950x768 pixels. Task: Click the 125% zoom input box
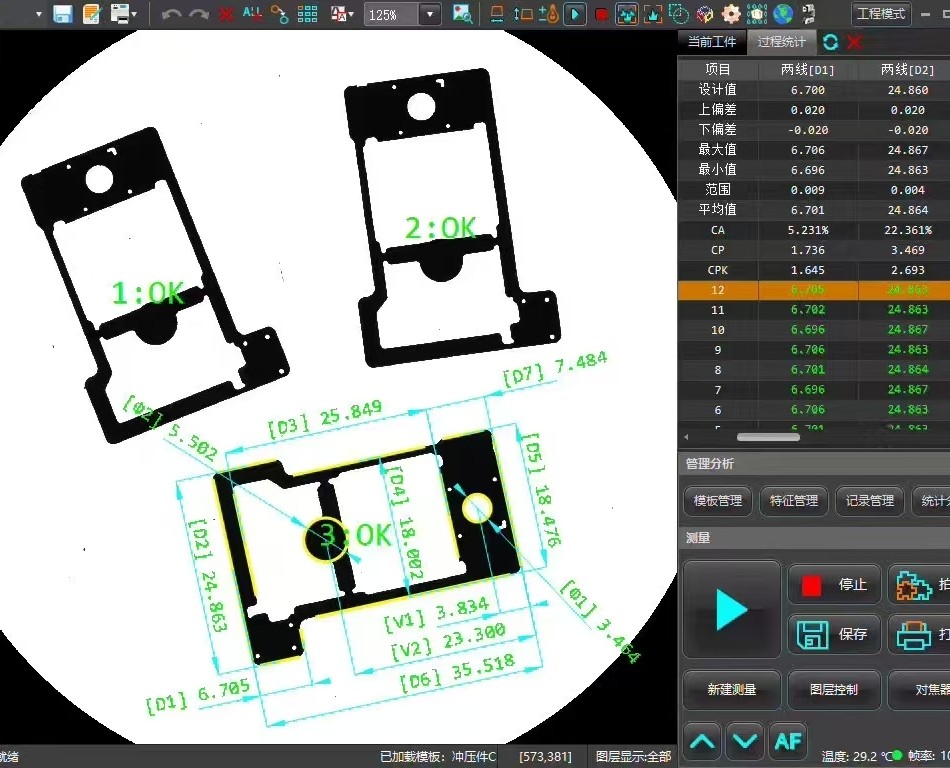391,15
